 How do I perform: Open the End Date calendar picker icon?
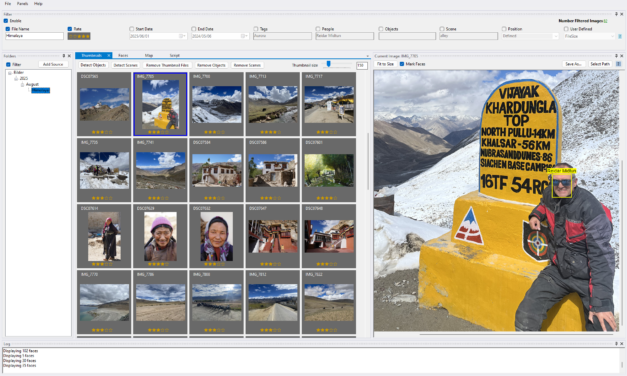(x=243, y=36)
